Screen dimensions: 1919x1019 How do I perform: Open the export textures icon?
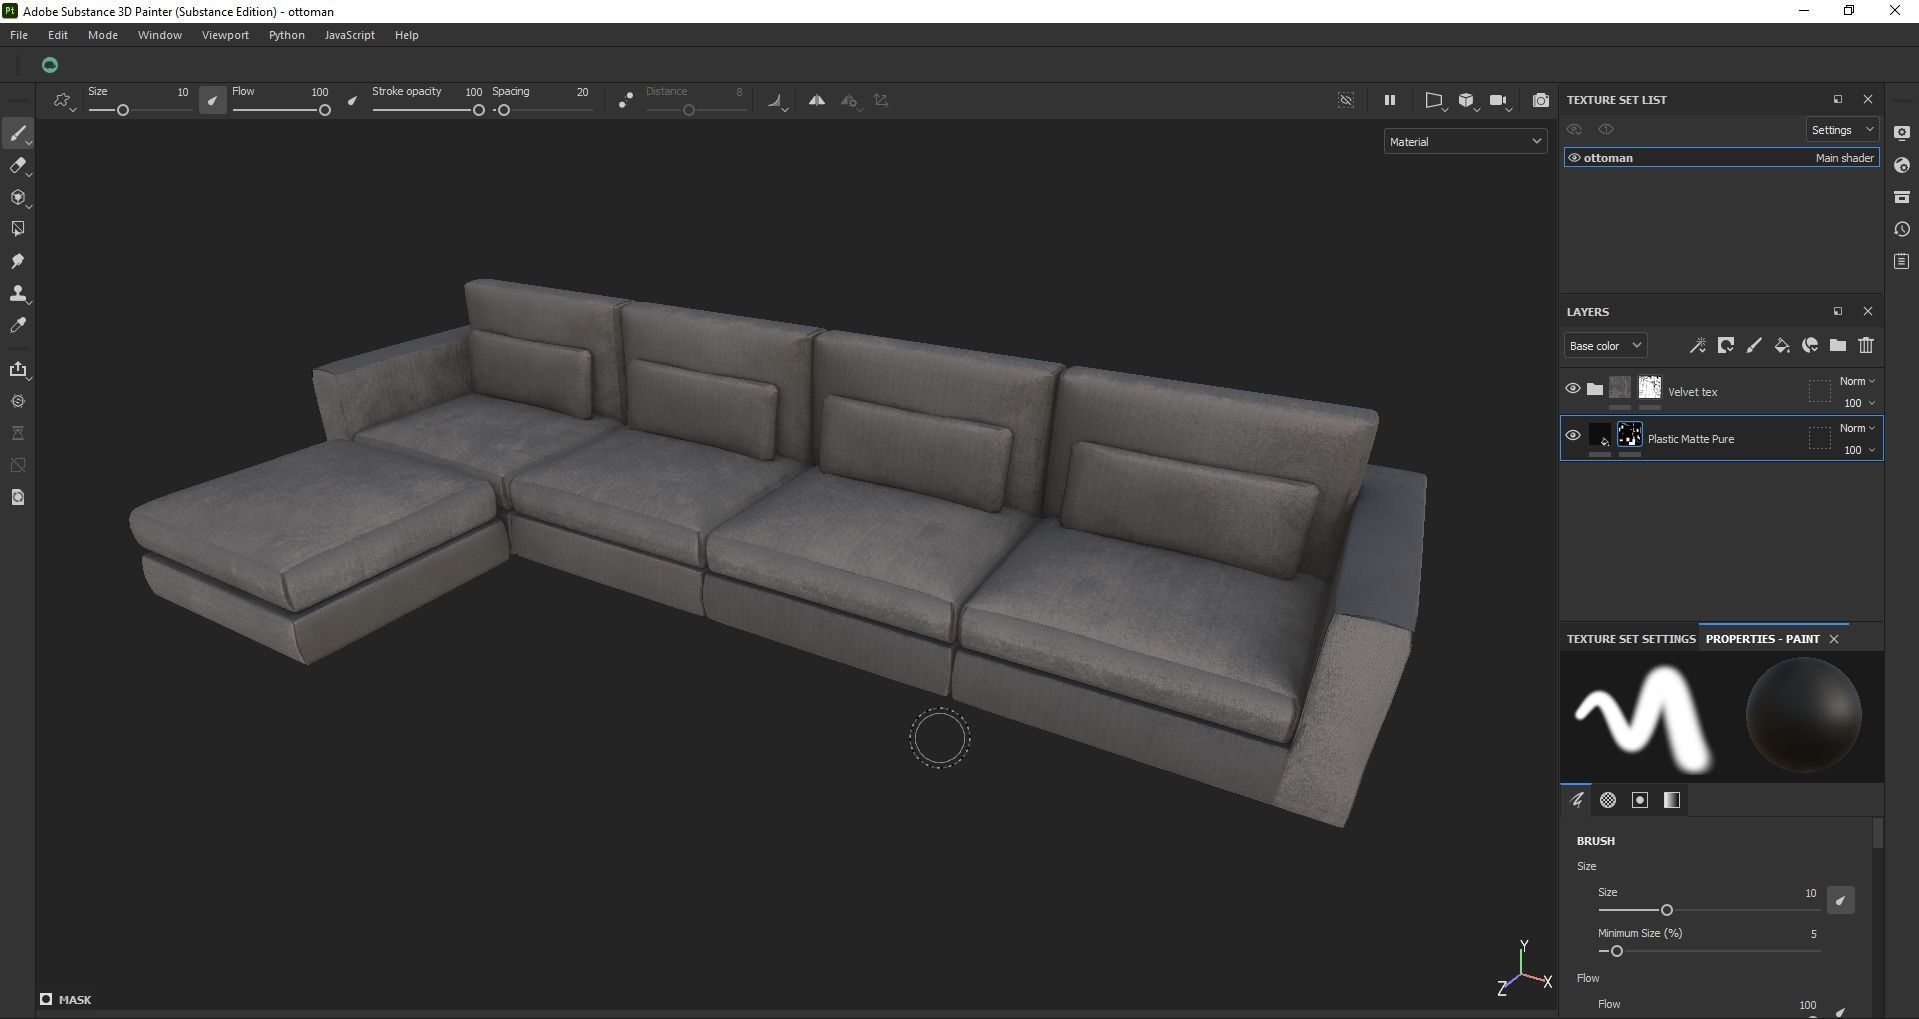coord(17,369)
